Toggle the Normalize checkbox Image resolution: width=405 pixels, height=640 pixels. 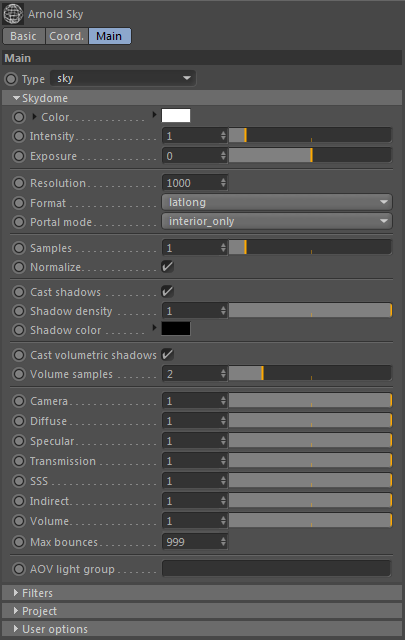tap(167, 267)
